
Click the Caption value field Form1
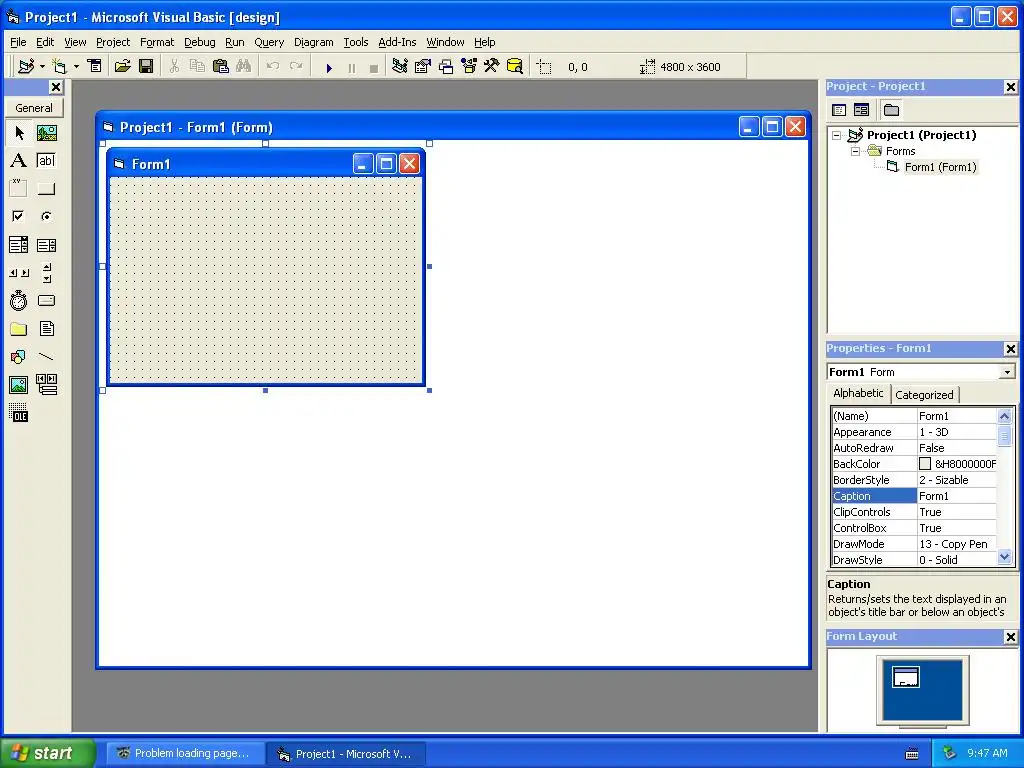tap(957, 496)
